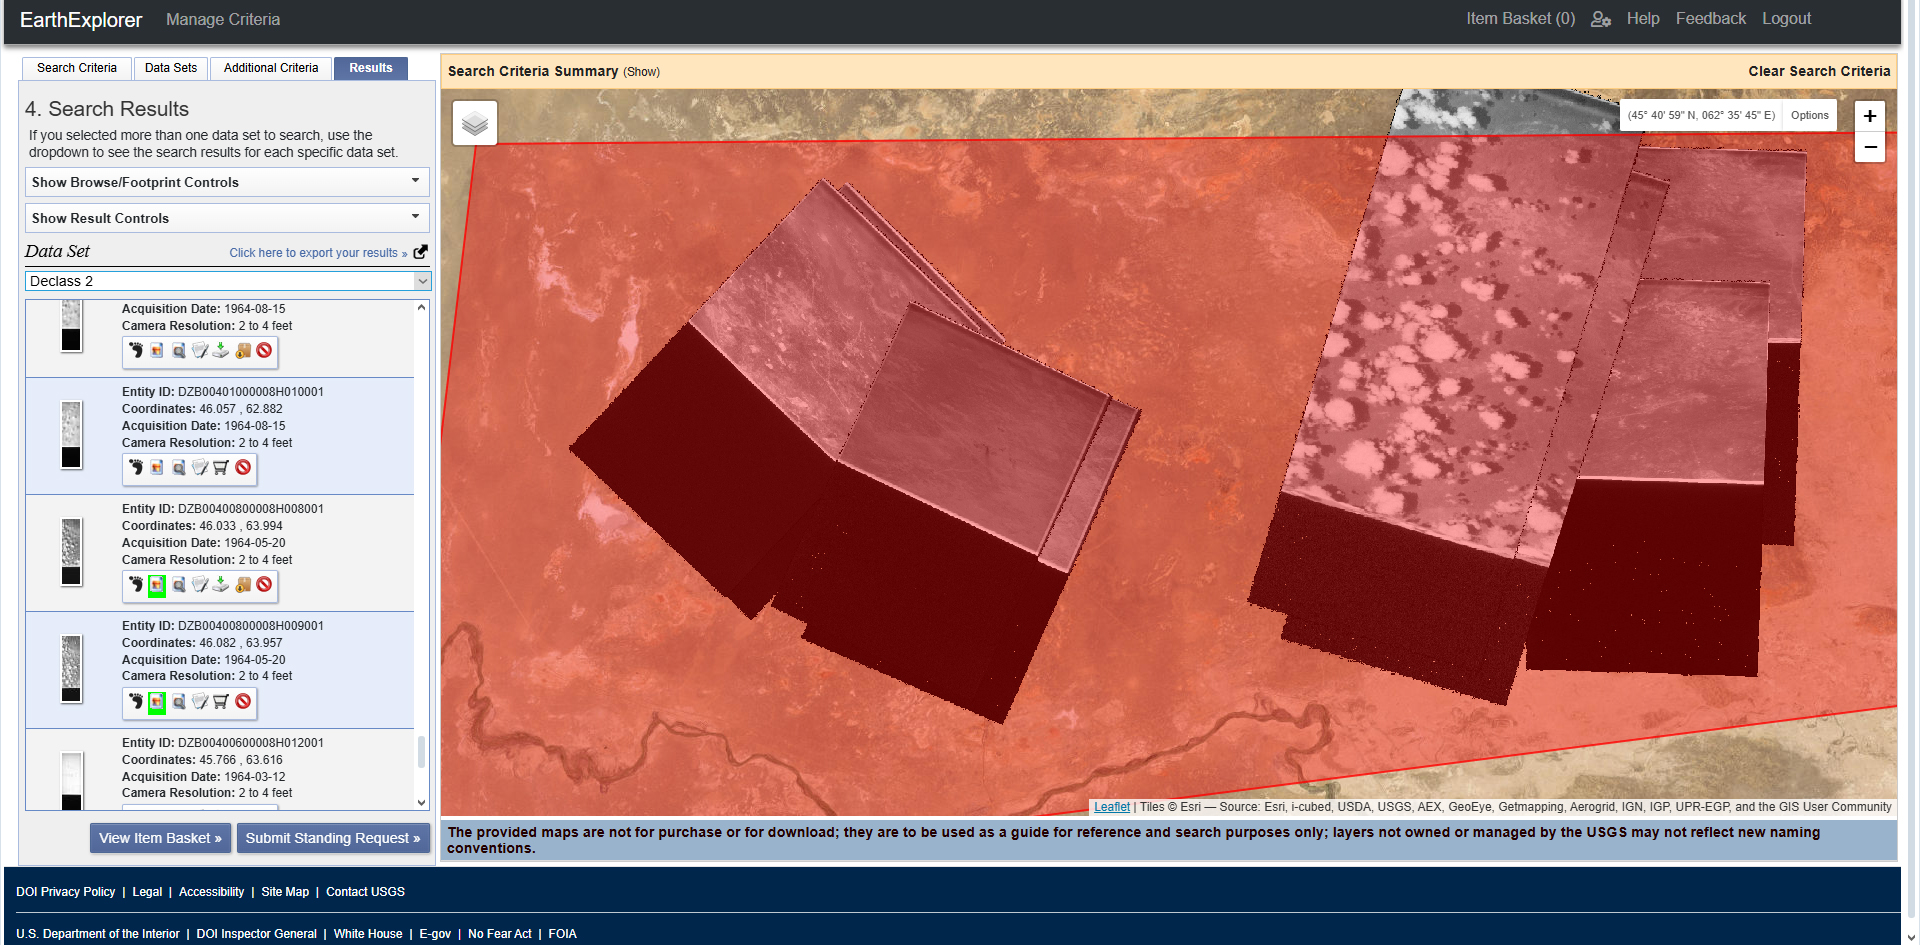This screenshot has width=1920, height=945.
Task: Toggle browse overlay for DZB00400800008H008001
Action: point(157,585)
